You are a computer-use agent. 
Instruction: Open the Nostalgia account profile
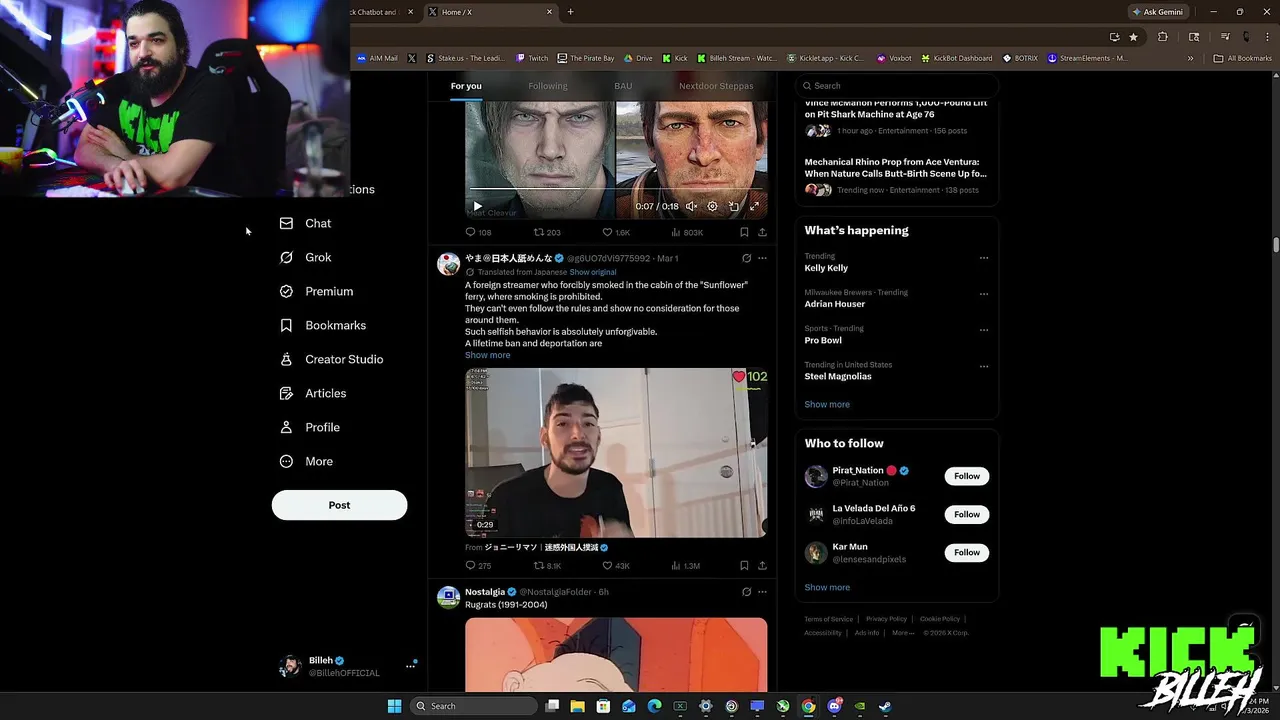[x=485, y=592]
